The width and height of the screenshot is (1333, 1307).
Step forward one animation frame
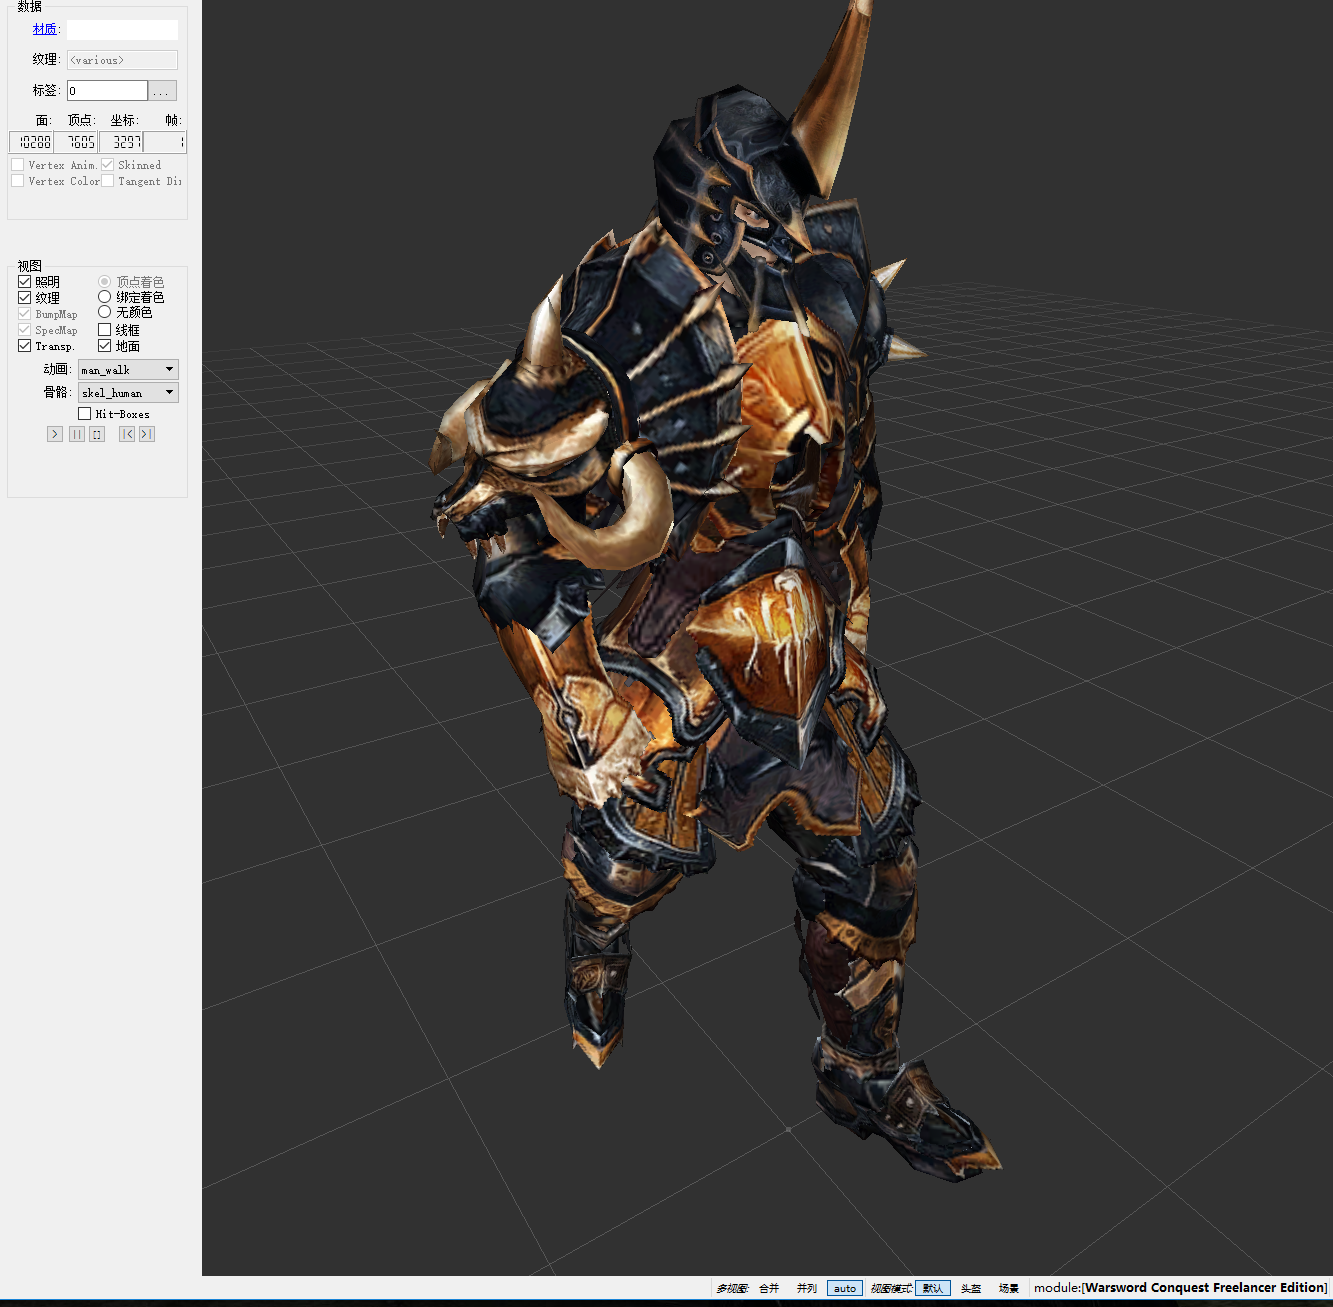147,434
